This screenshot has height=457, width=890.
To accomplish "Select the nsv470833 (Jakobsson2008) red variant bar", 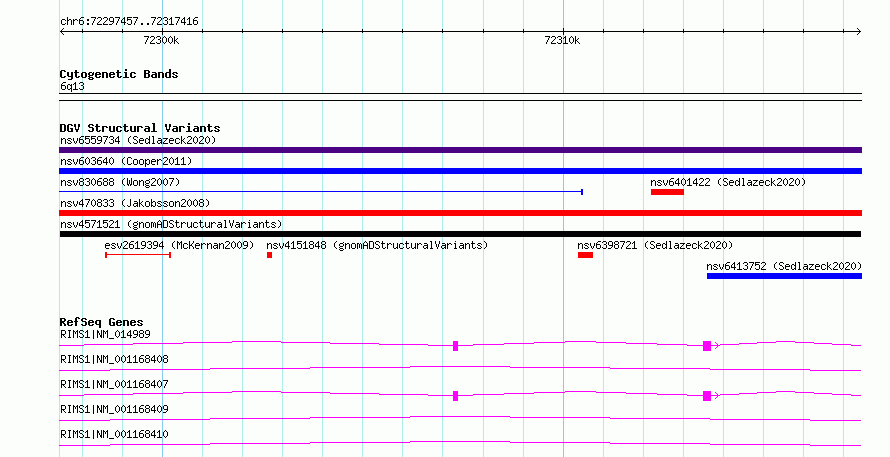I will (x=460, y=213).
